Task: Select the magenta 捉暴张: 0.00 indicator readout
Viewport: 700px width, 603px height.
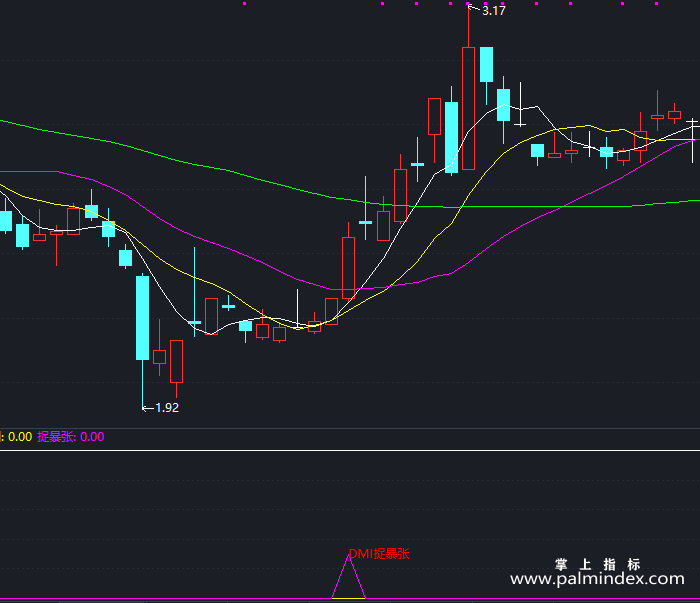Action: tap(71, 437)
